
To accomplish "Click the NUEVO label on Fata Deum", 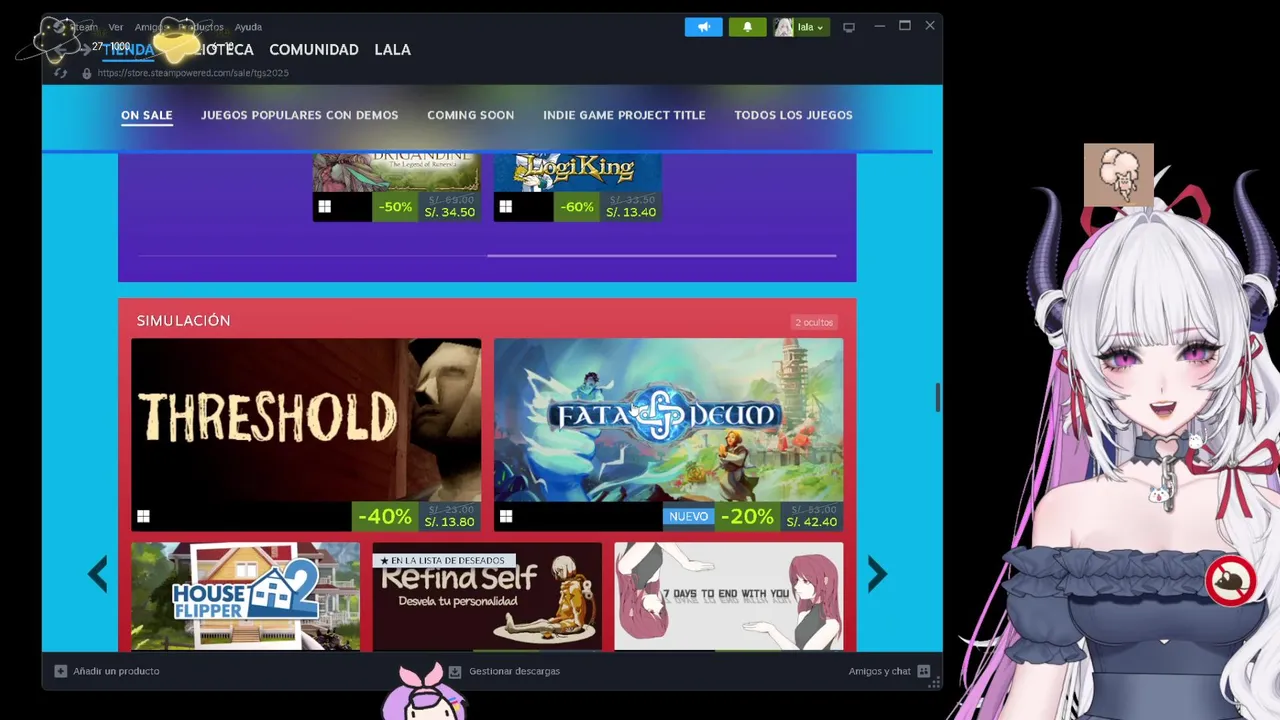I will coord(688,517).
